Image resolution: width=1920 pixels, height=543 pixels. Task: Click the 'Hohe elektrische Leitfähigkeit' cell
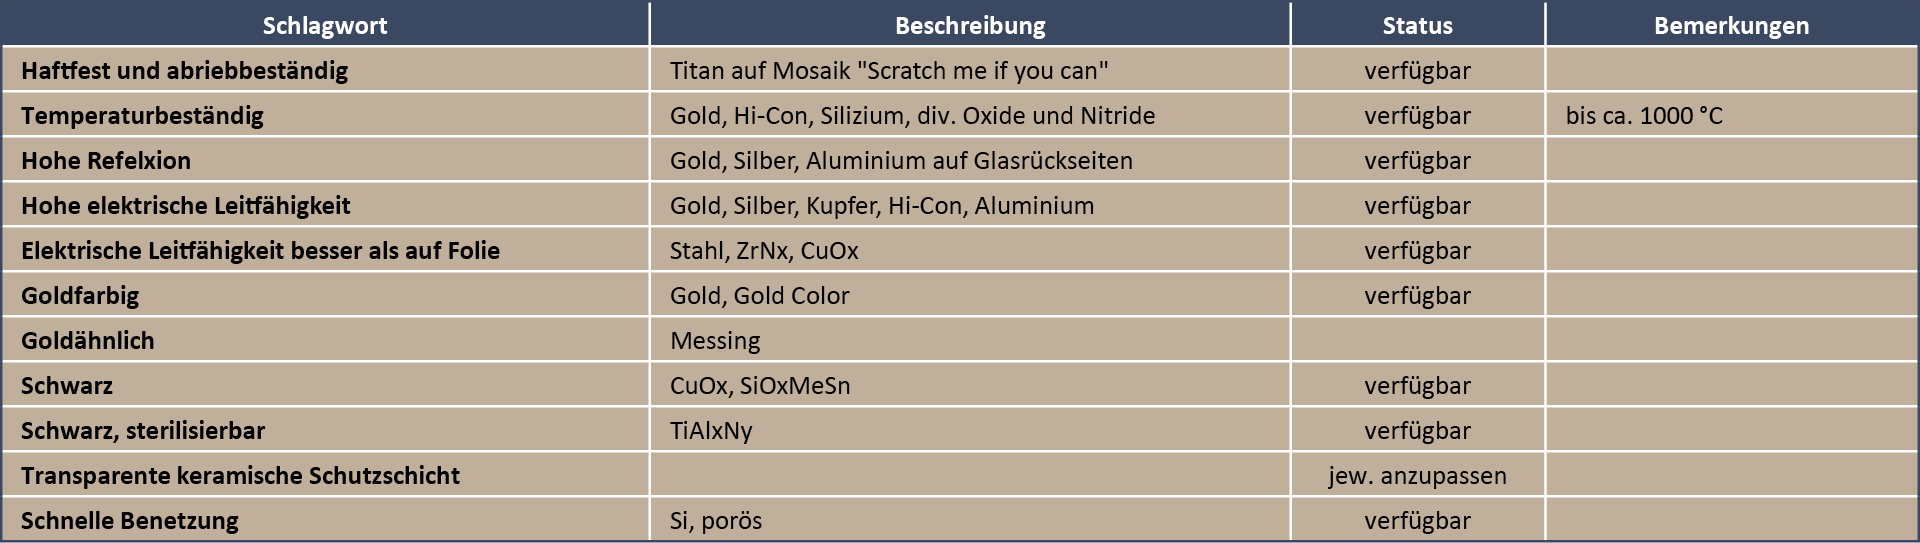click(325, 205)
